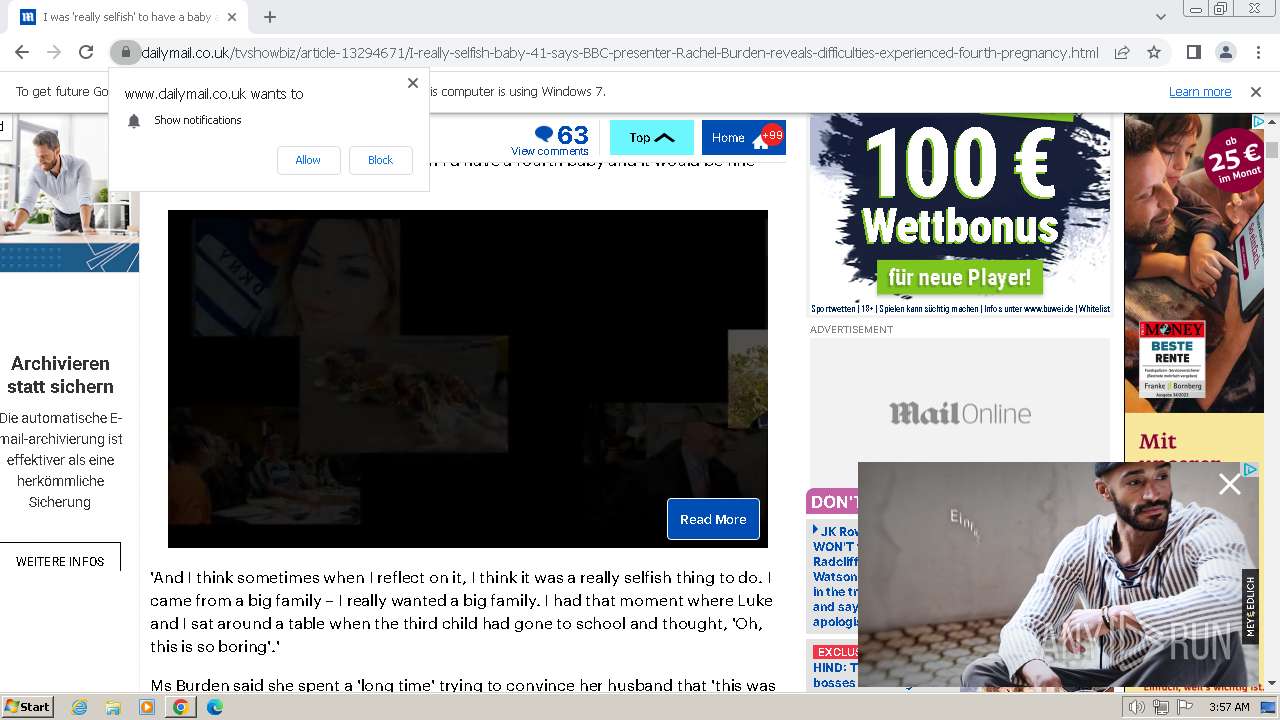Click the taskbar clock showing 3:57 AM
The width and height of the screenshot is (1280, 720).
[x=1229, y=707]
